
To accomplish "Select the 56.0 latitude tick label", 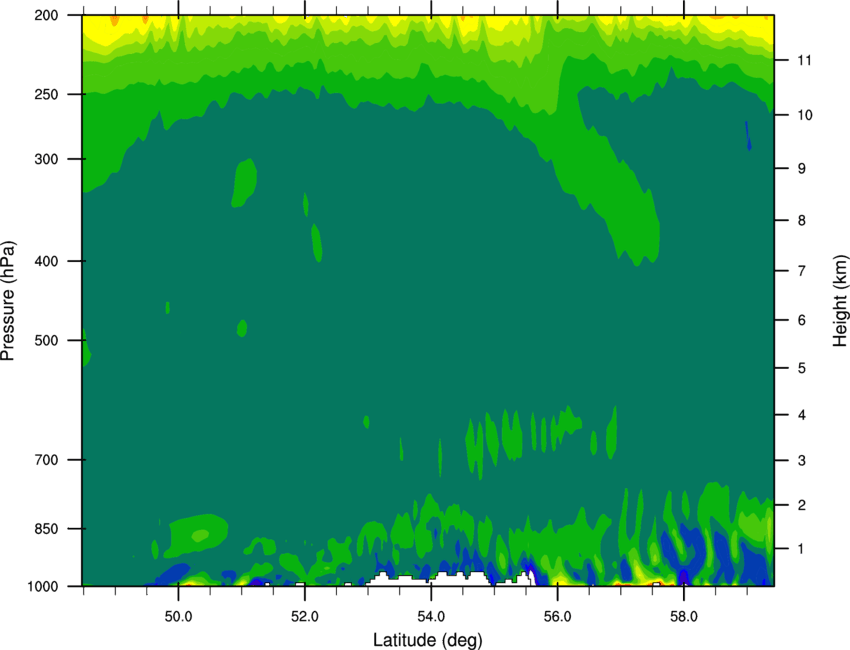I will [557, 617].
